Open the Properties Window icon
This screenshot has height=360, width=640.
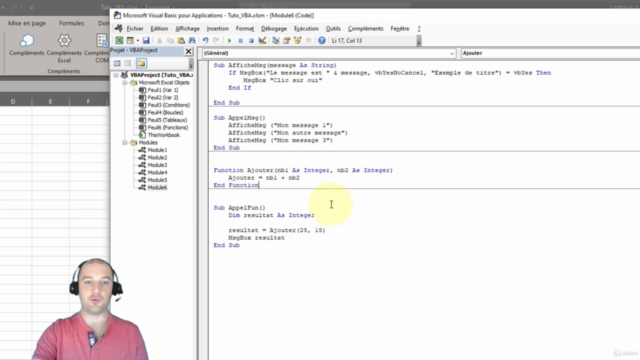tap(287, 40)
